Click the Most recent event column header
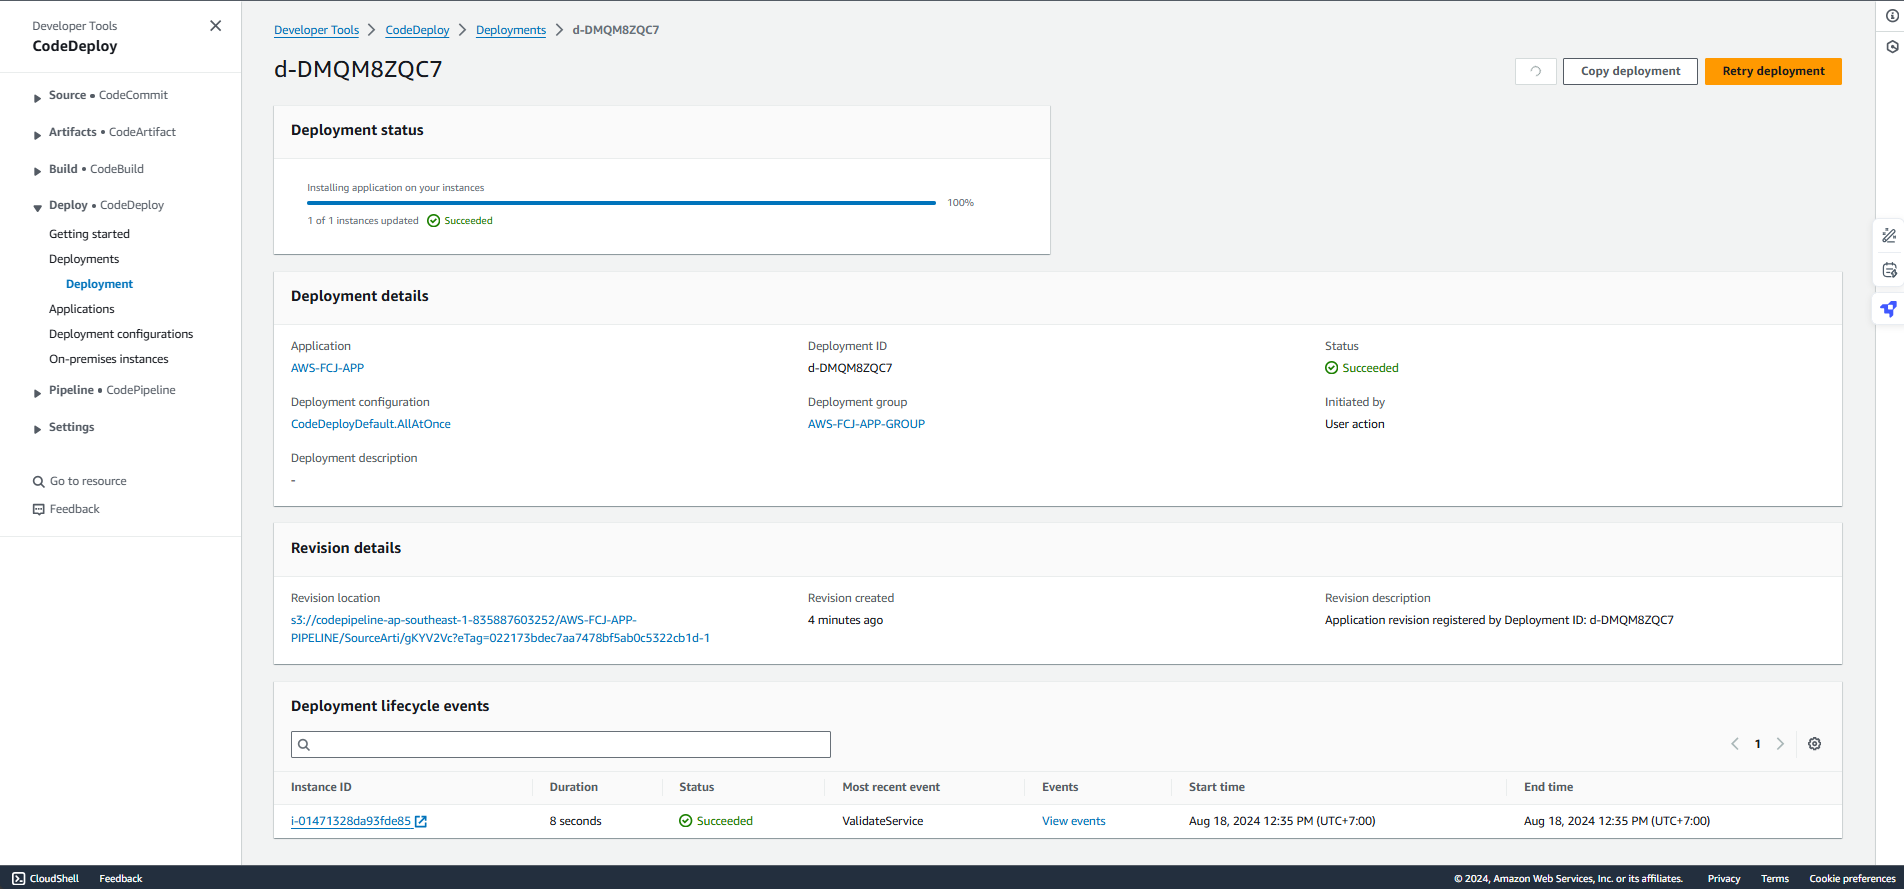 click(891, 787)
